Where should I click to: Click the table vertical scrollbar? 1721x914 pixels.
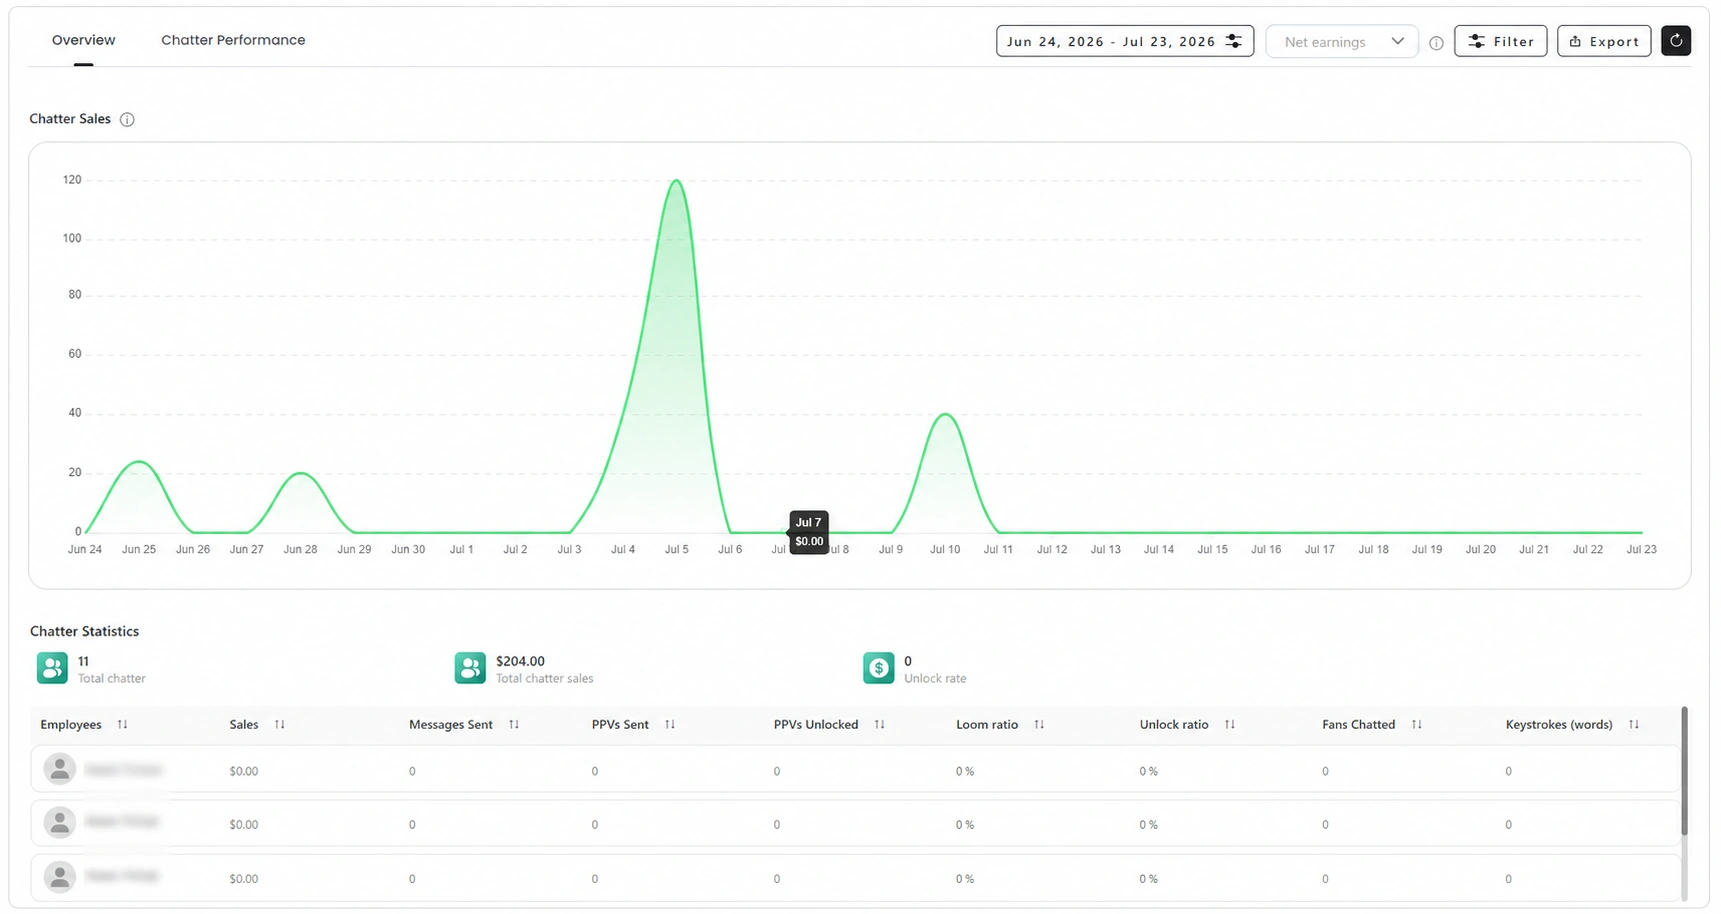coord(1685,771)
